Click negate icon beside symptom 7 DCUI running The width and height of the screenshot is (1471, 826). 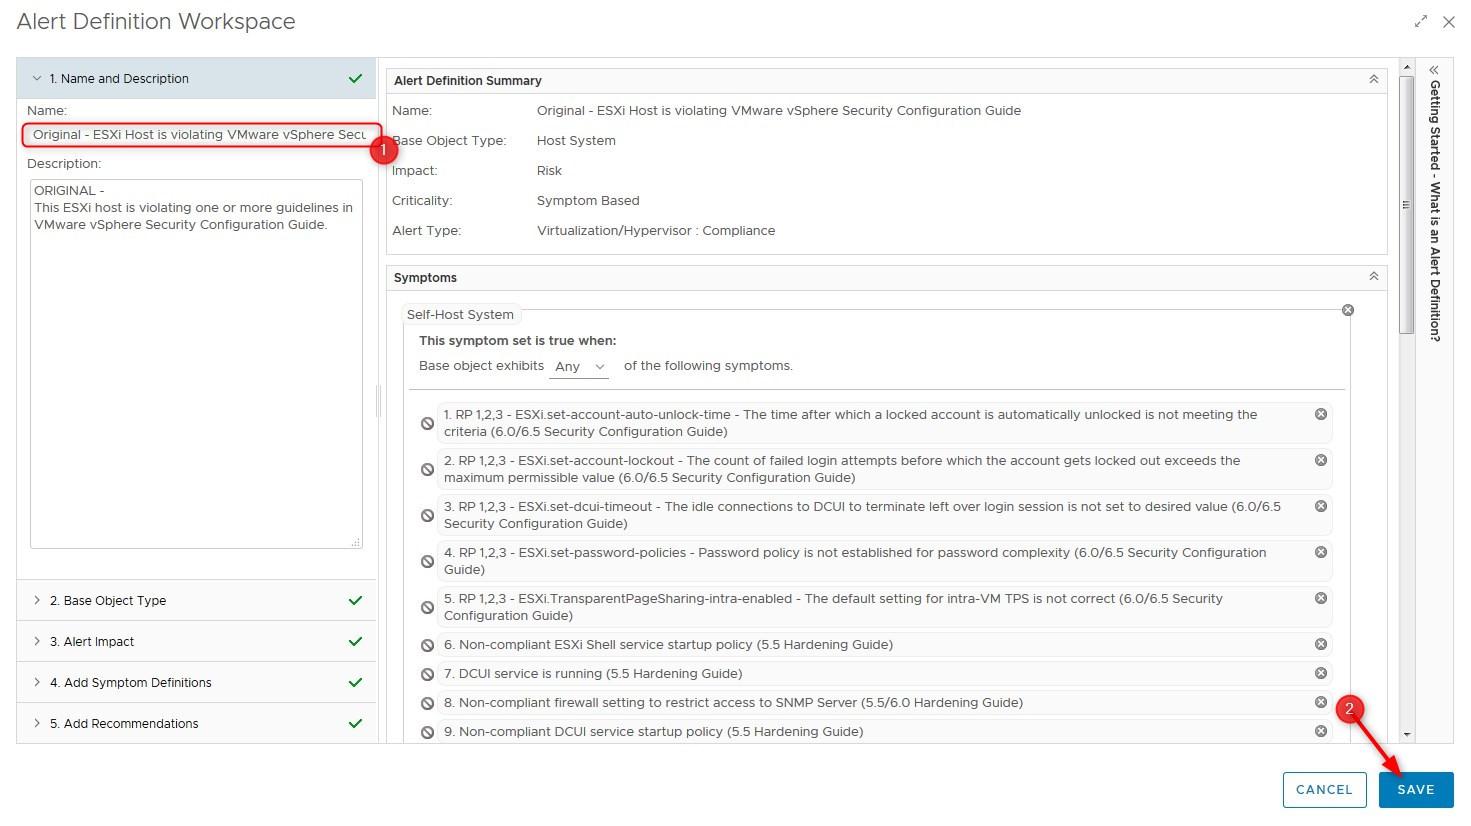427,675
